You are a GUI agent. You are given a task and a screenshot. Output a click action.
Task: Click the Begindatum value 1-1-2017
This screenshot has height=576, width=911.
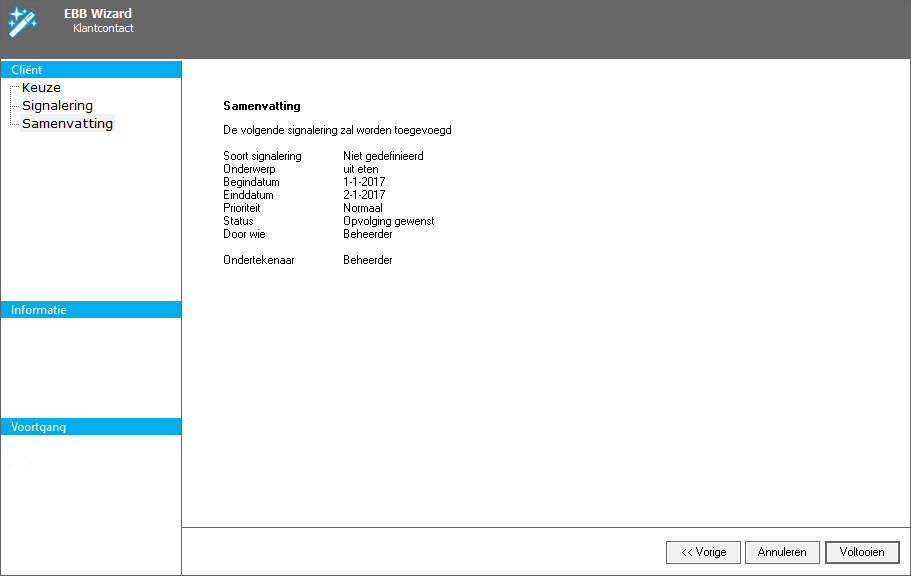364,182
